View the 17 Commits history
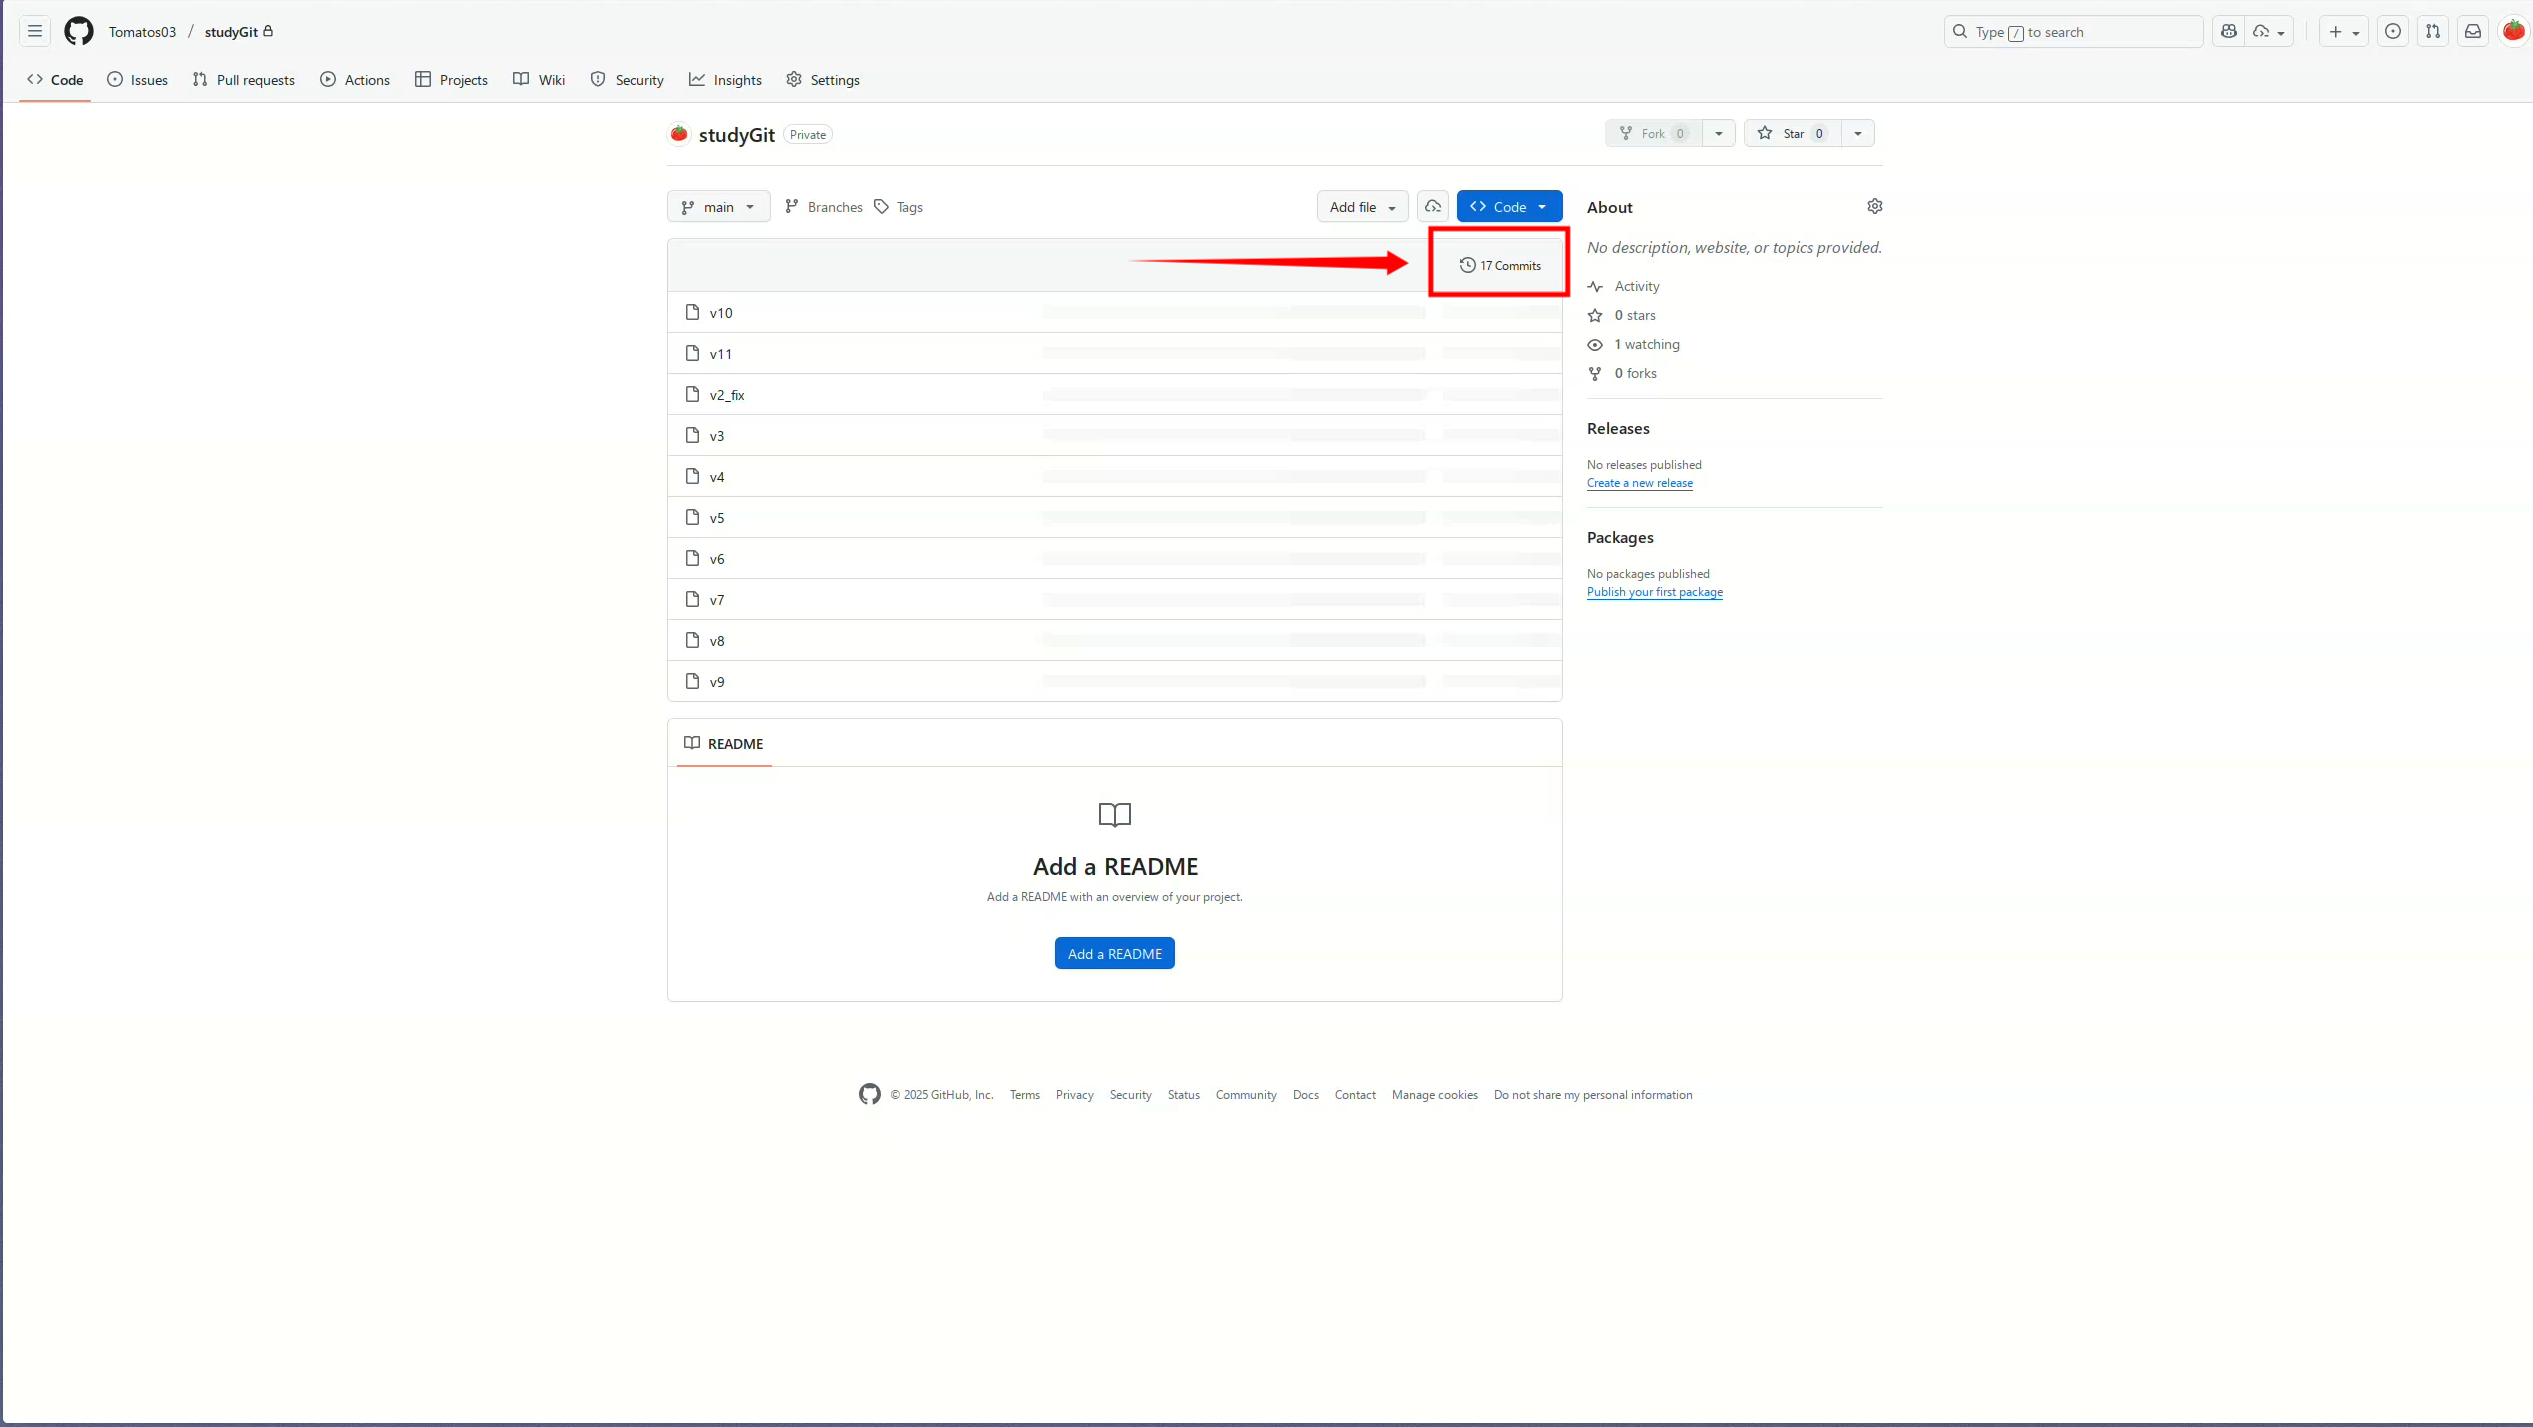 click(1500, 266)
